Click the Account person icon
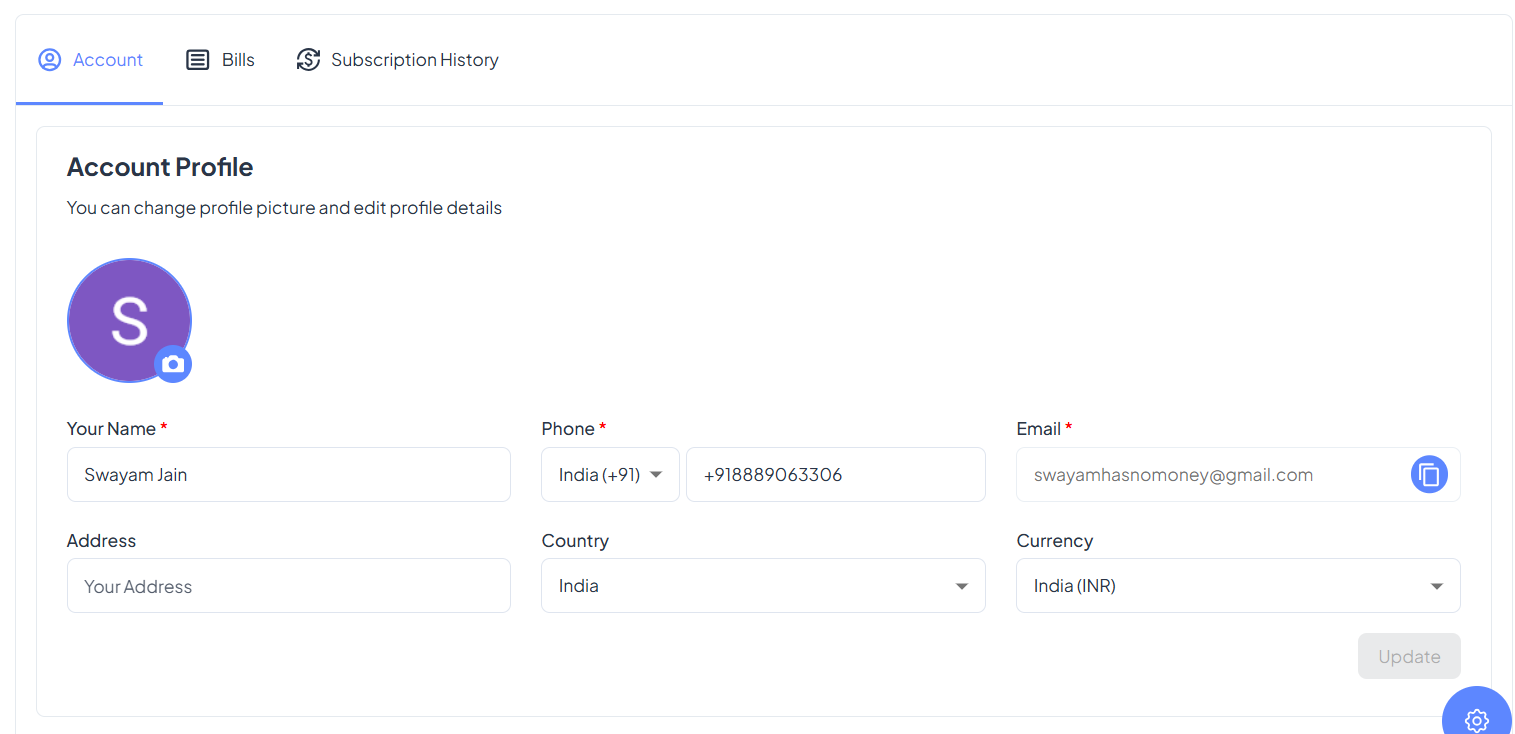 click(x=49, y=60)
